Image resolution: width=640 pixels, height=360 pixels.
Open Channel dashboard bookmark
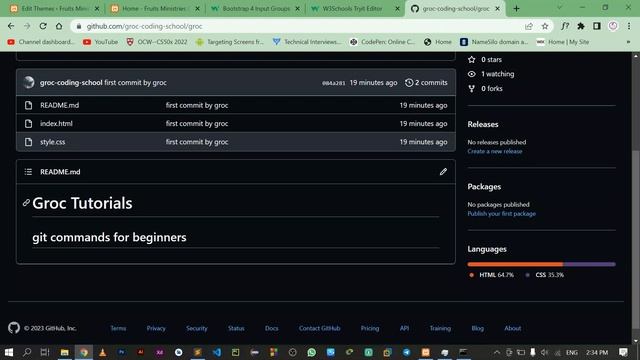pyautogui.click(x=41, y=42)
